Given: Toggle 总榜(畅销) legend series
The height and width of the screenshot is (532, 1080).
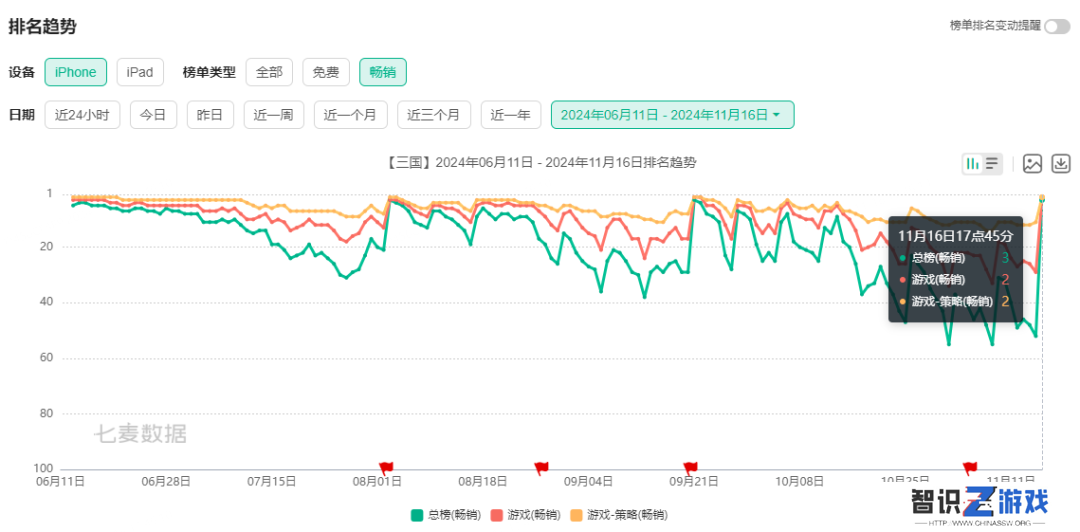Looking at the screenshot, I should (x=445, y=515).
